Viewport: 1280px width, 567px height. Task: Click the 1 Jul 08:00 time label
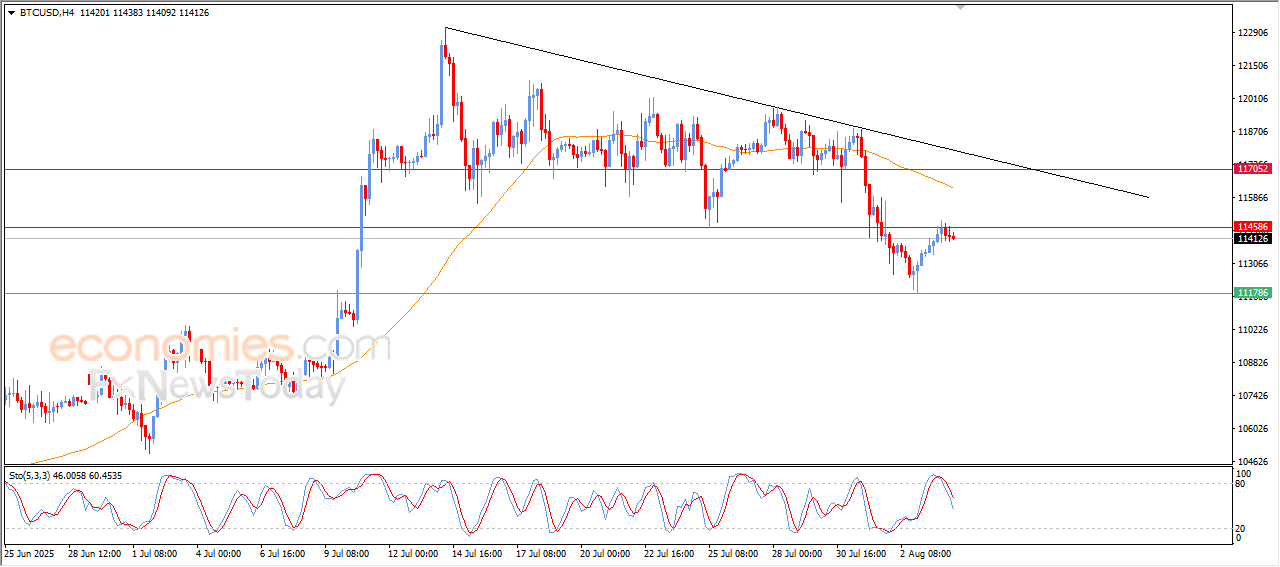click(x=157, y=552)
